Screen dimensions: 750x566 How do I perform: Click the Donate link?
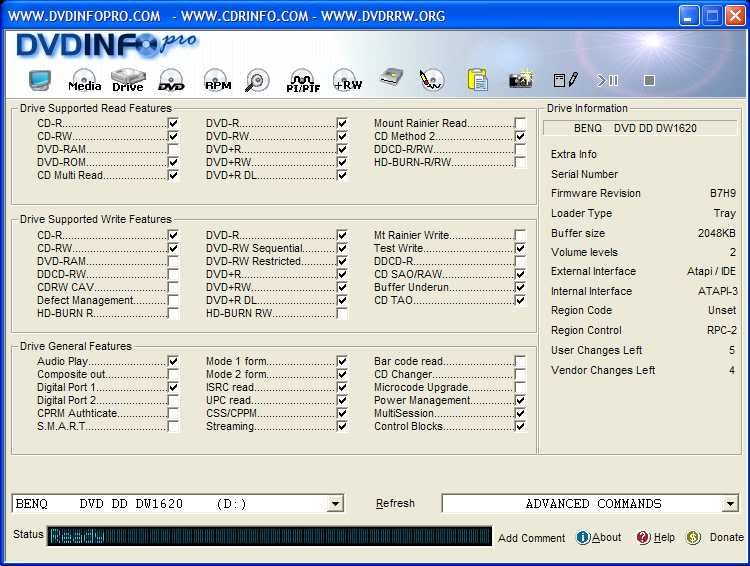coord(716,538)
